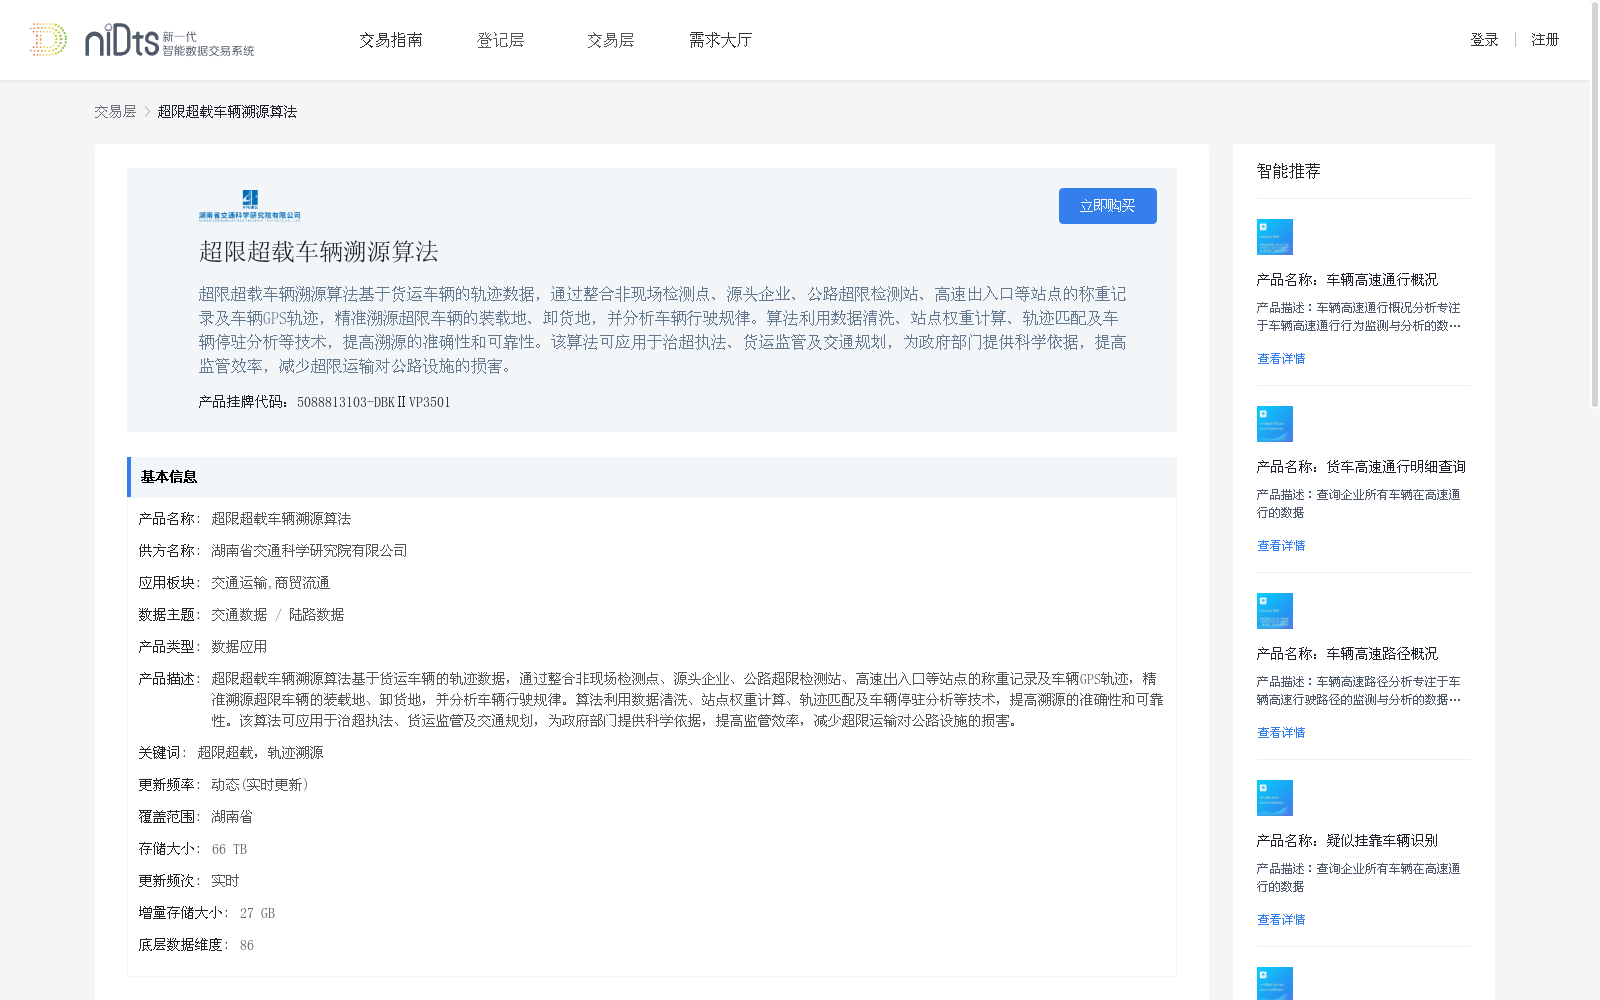Open the 交易指南 menu
This screenshot has width=1600, height=1000.
click(391, 40)
